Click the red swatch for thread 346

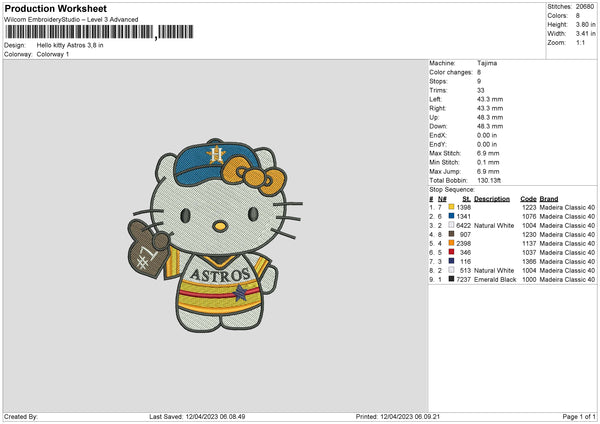(451, 252)
